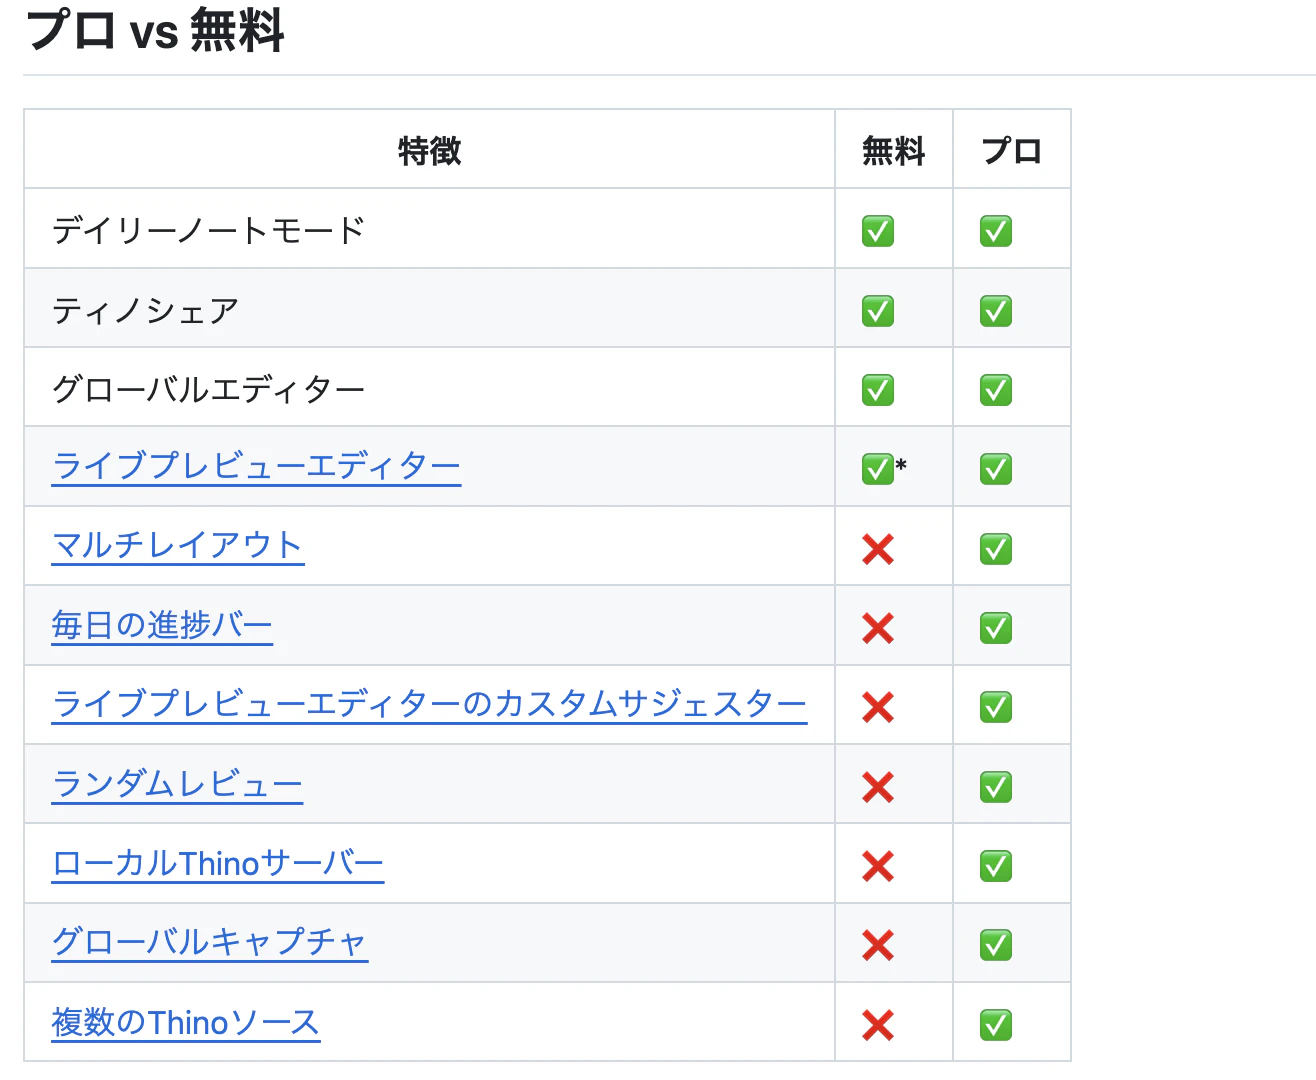Click the プロ check mark in the ライブプレビューエディター row
Screen dimensions: 1316x1080
(x=996, y=469)
